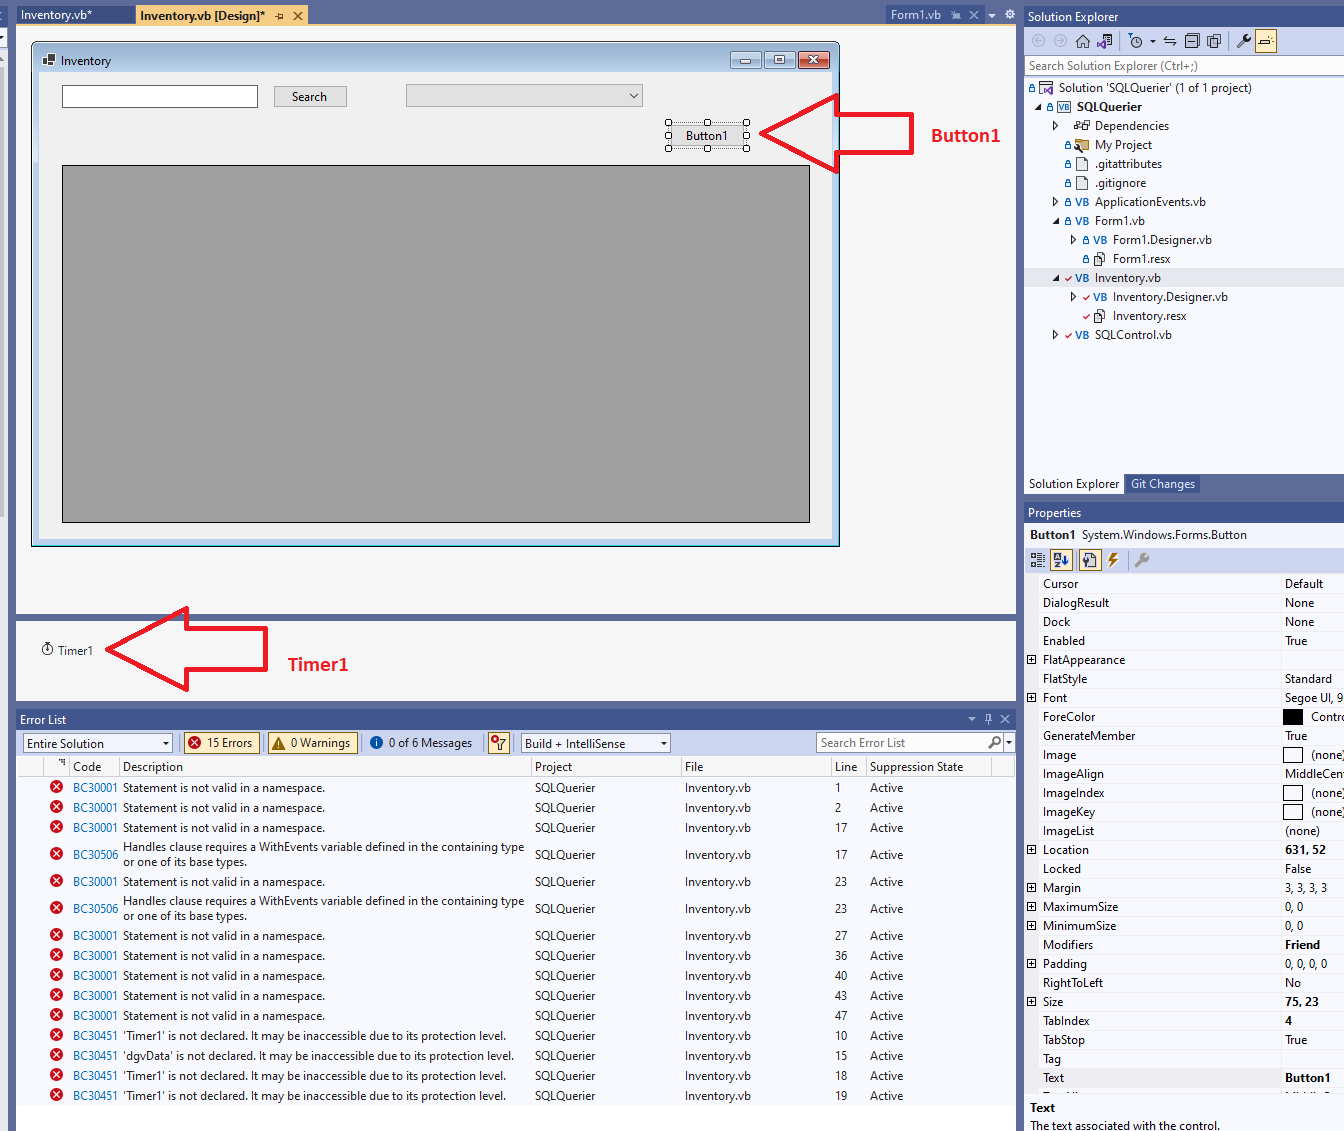Click error icon of 'dgvData' is not declared row

[x=57, y=1055]
